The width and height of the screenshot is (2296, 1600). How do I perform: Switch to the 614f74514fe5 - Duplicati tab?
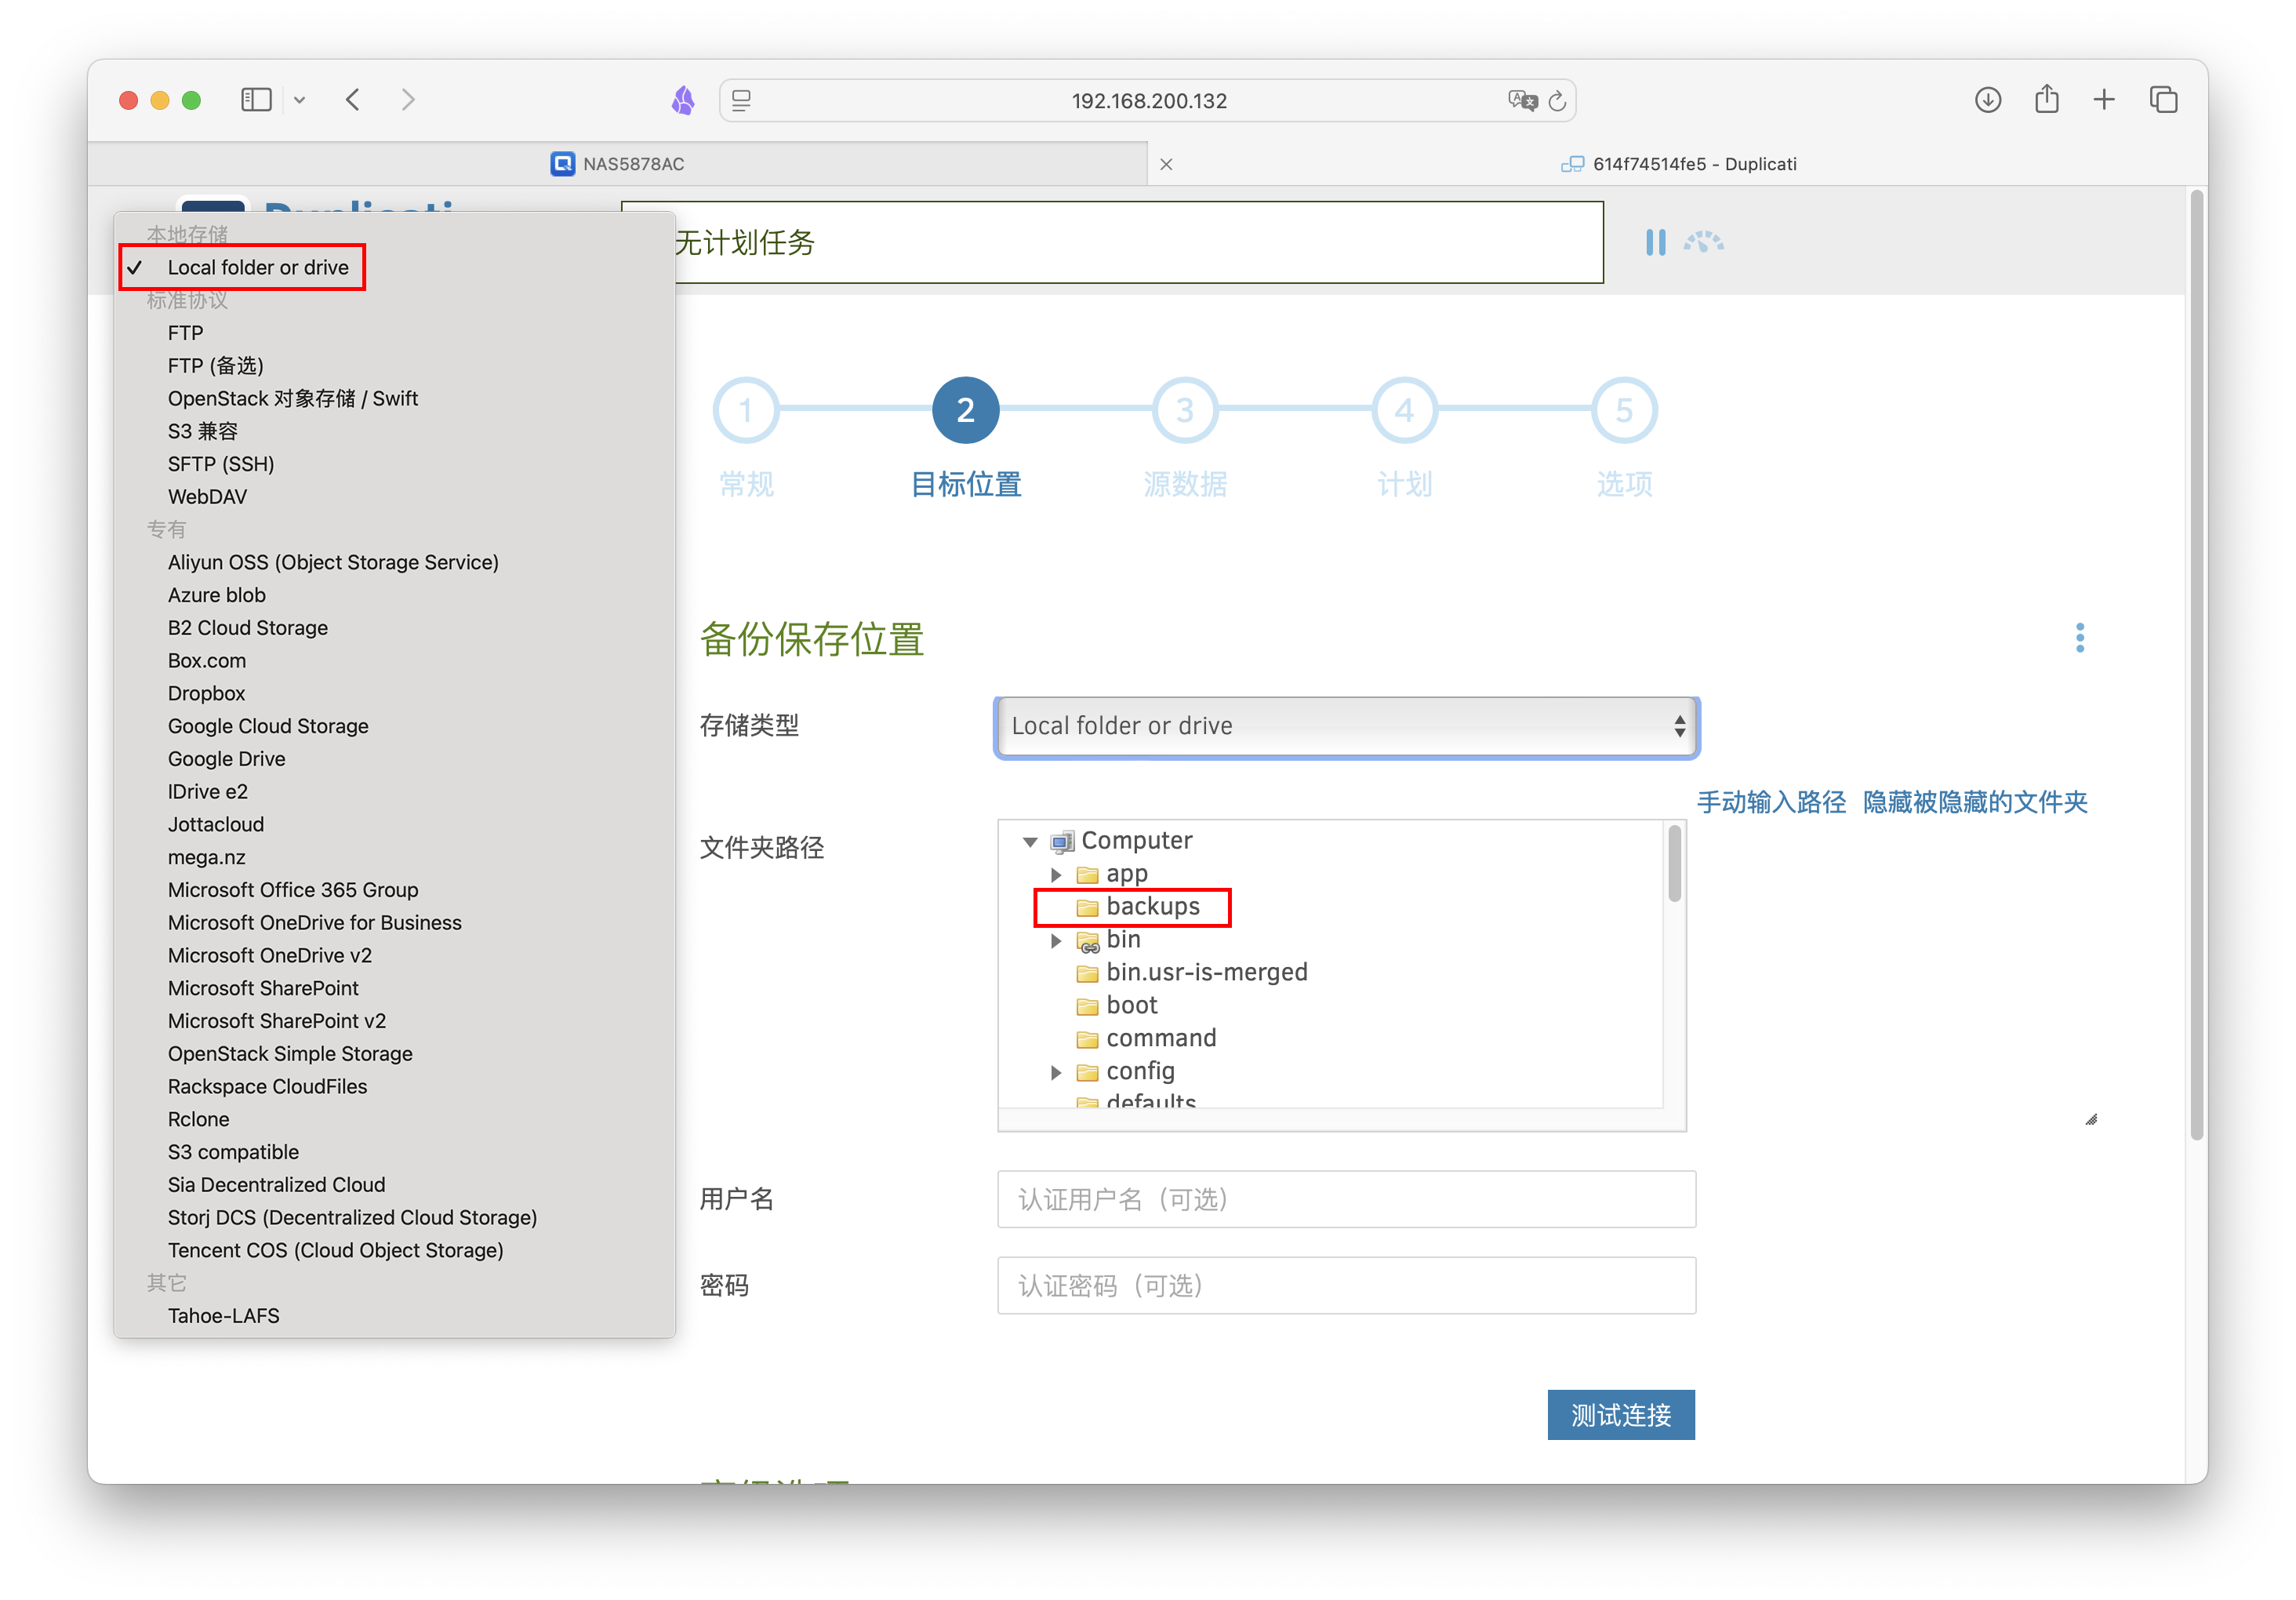(x=1679, y=164)
